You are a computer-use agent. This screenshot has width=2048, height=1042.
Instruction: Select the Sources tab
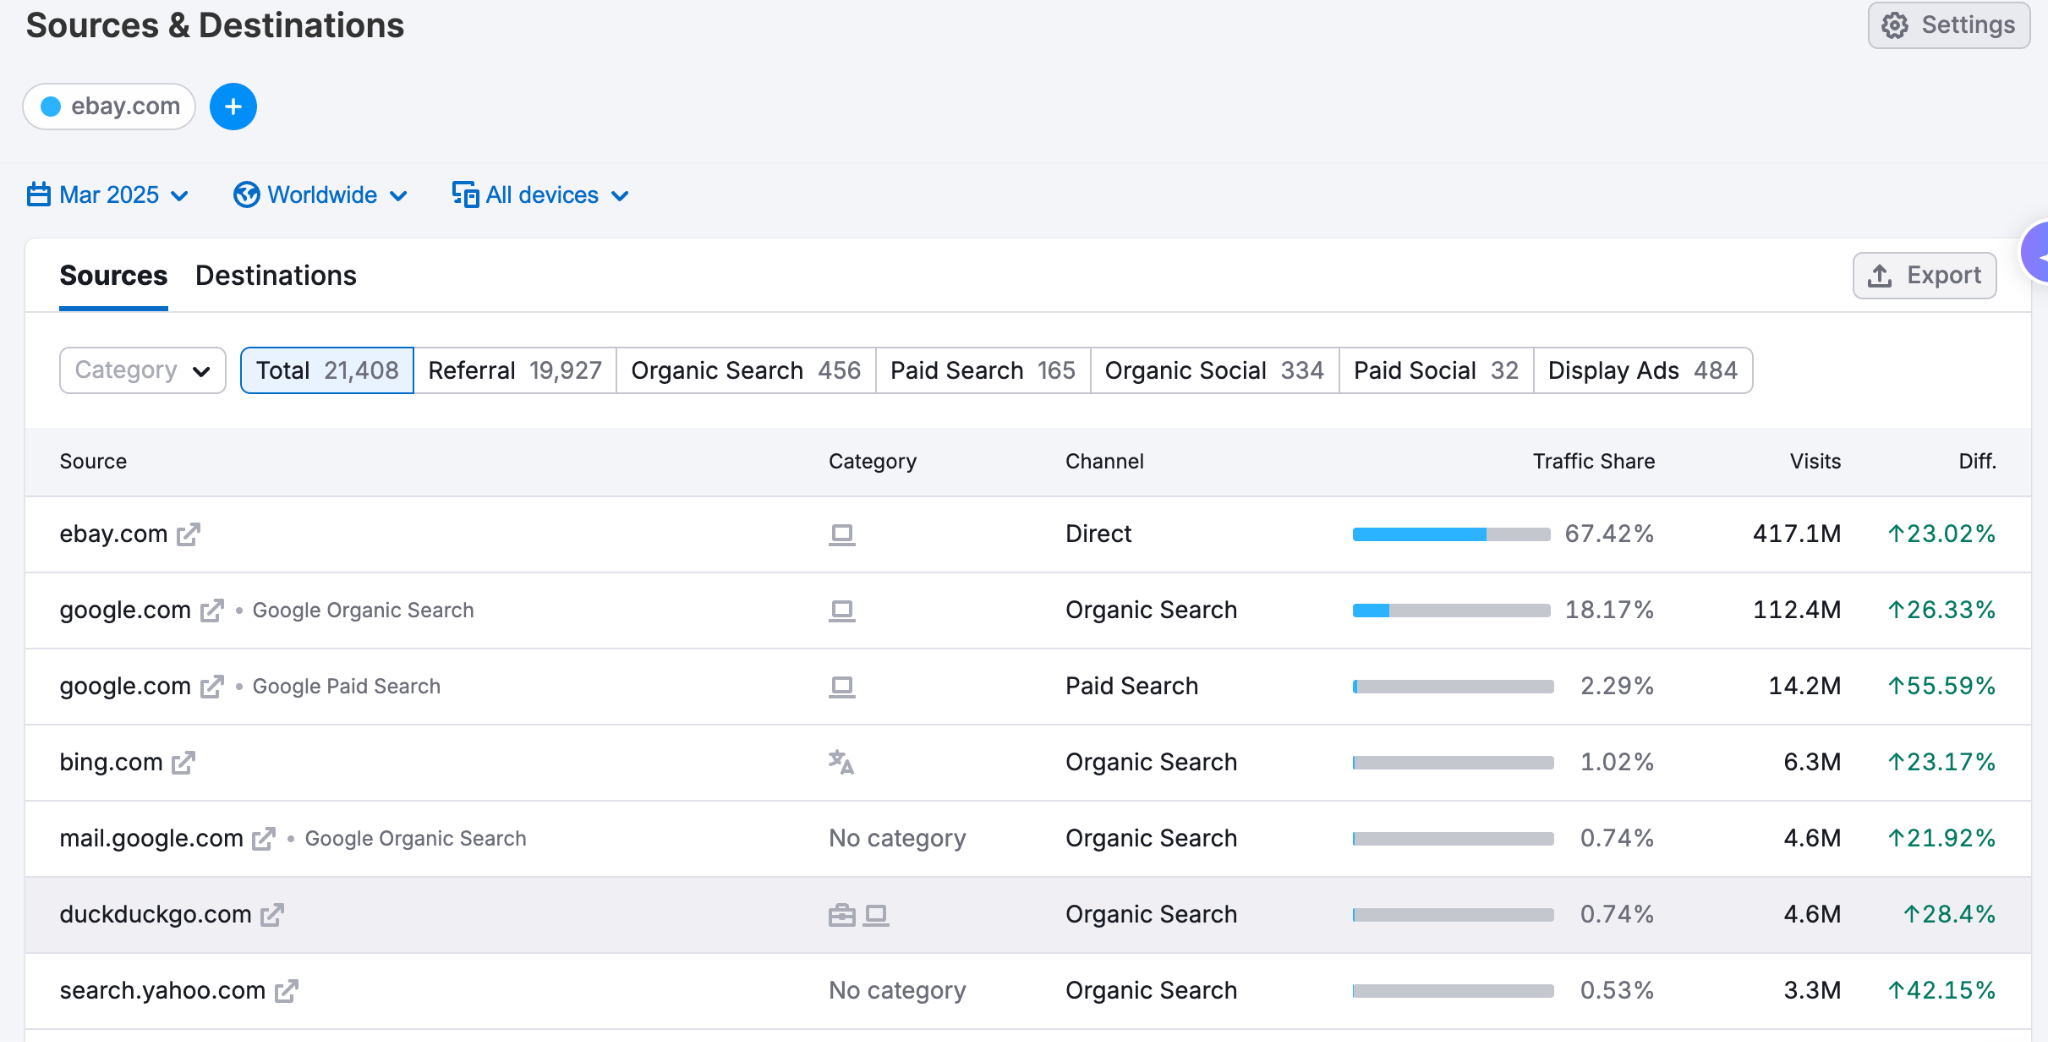(113, 275)
